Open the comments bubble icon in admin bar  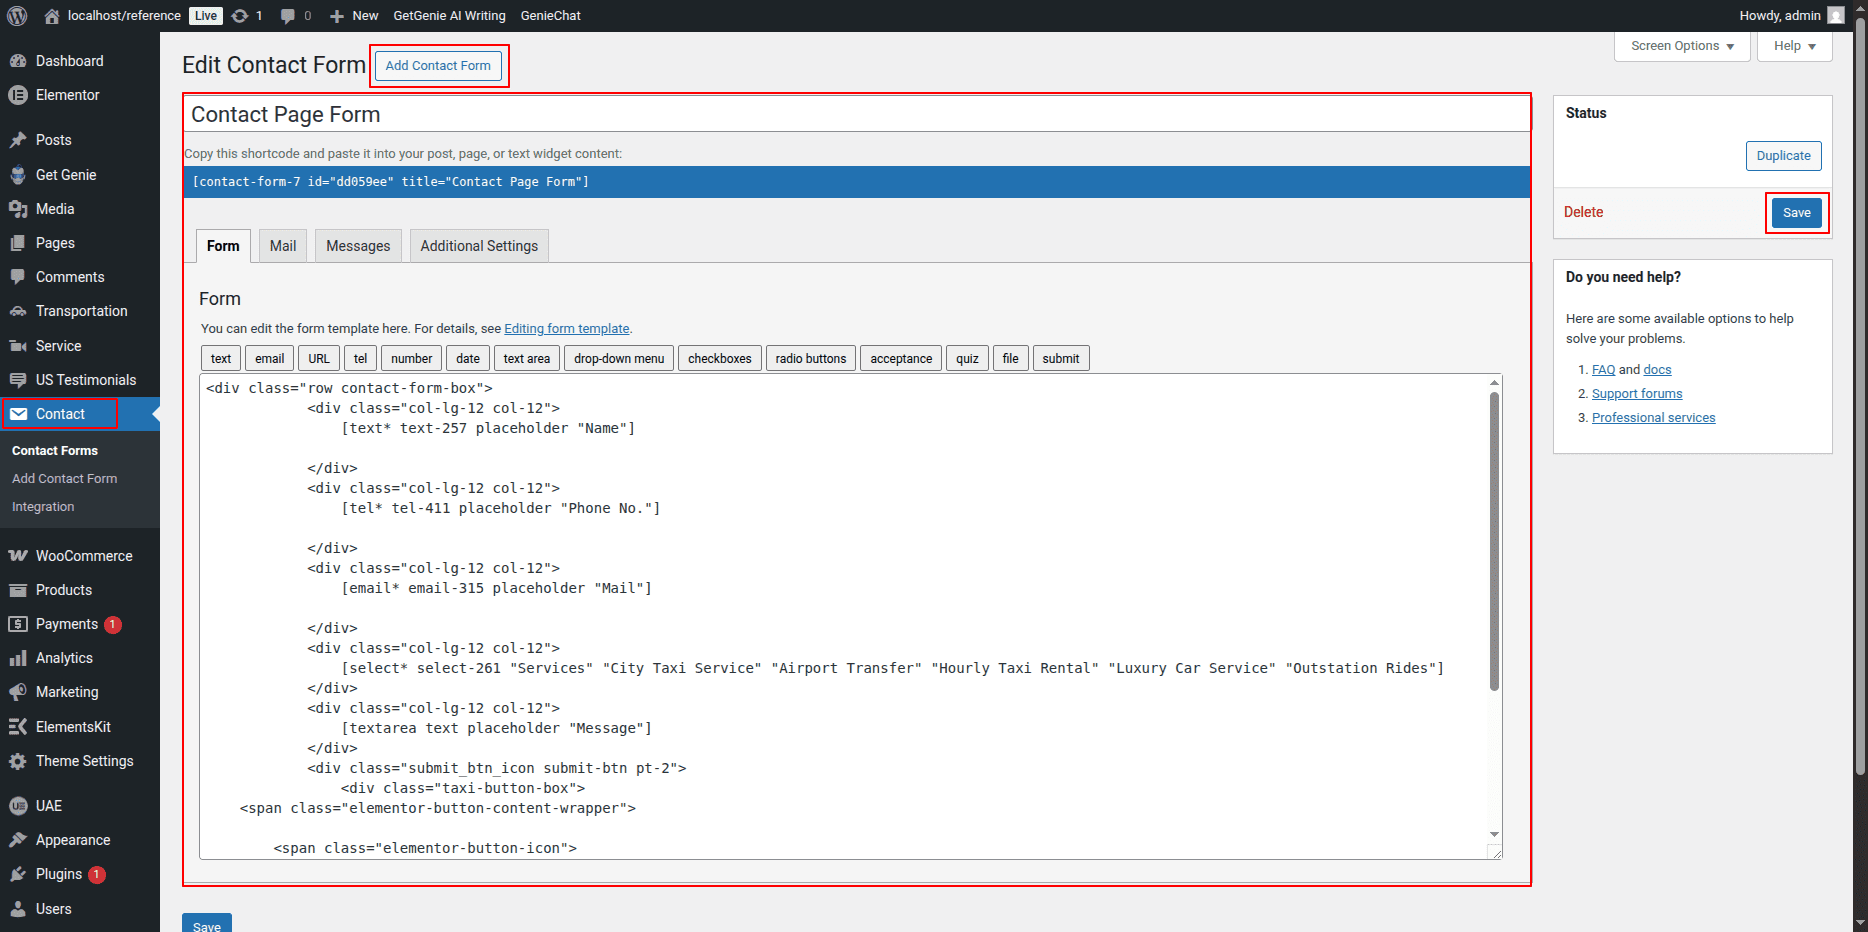(288, 16)
